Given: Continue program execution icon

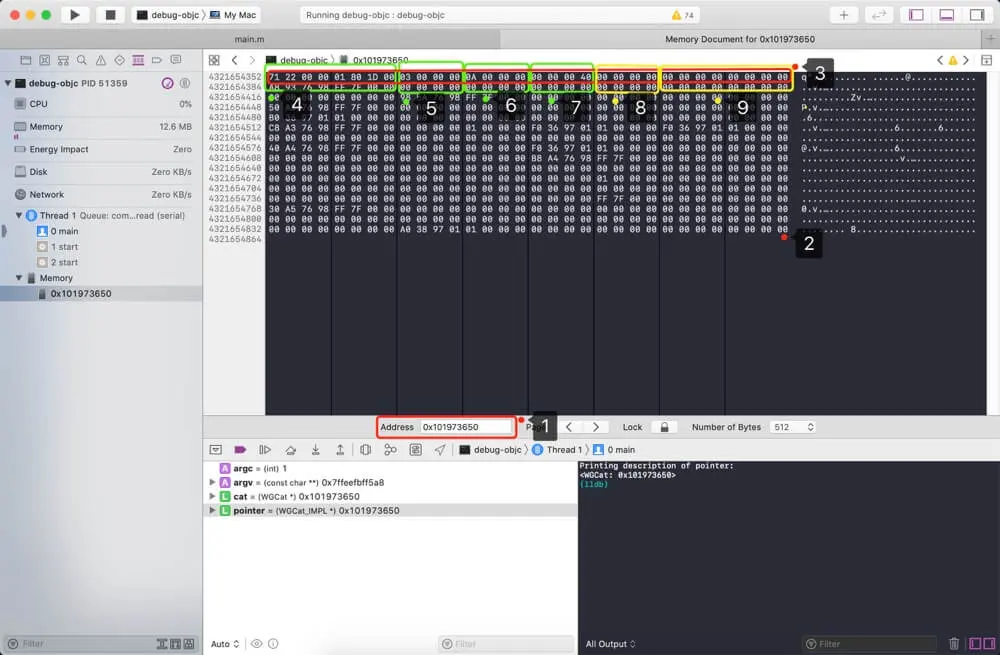Looking at the screenshot, I should coord(265,450).
